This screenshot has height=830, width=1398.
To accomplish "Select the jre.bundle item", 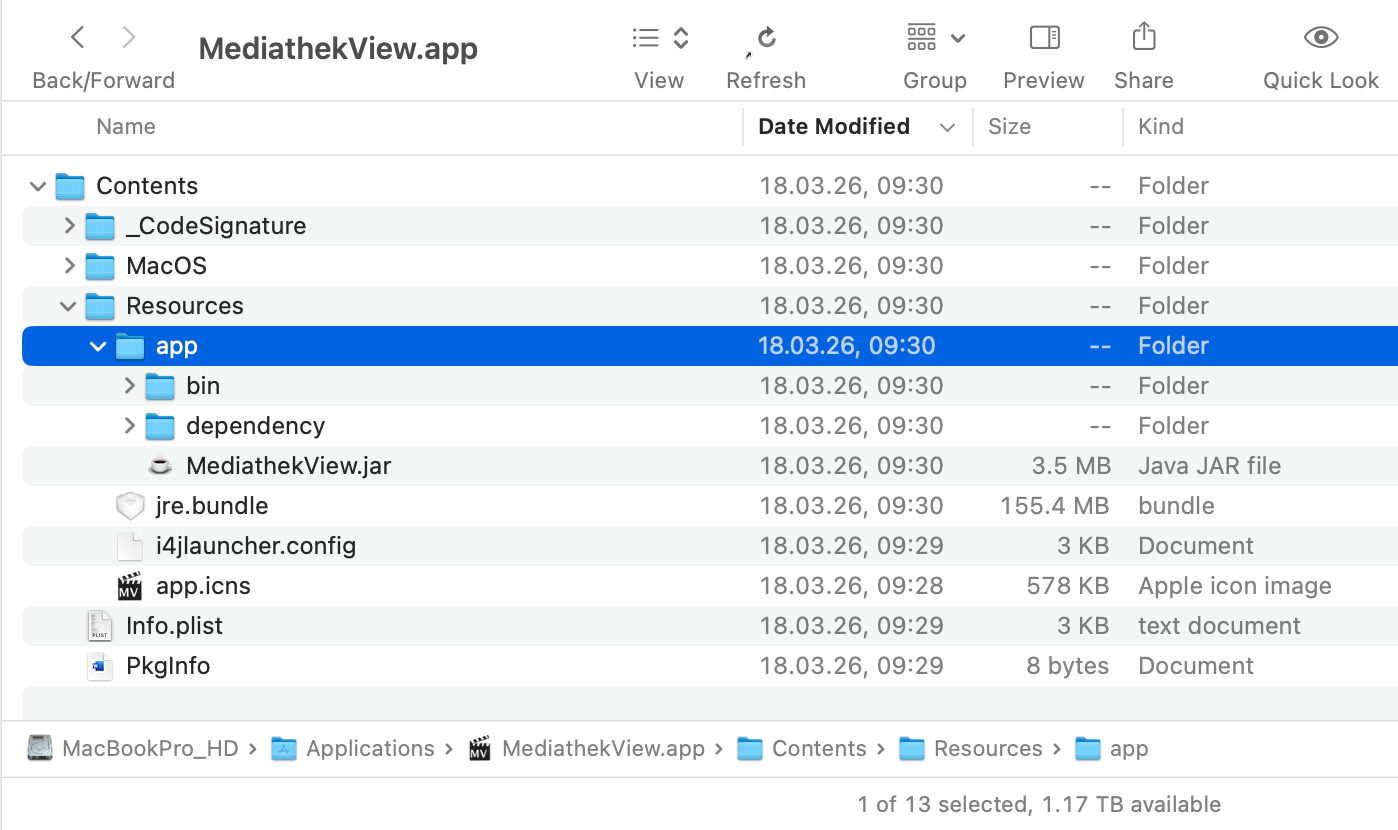I will [x=211, y=506].
